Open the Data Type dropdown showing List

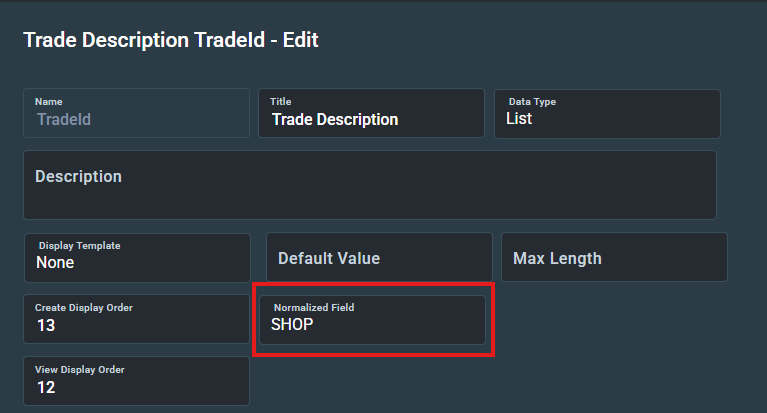607,114
